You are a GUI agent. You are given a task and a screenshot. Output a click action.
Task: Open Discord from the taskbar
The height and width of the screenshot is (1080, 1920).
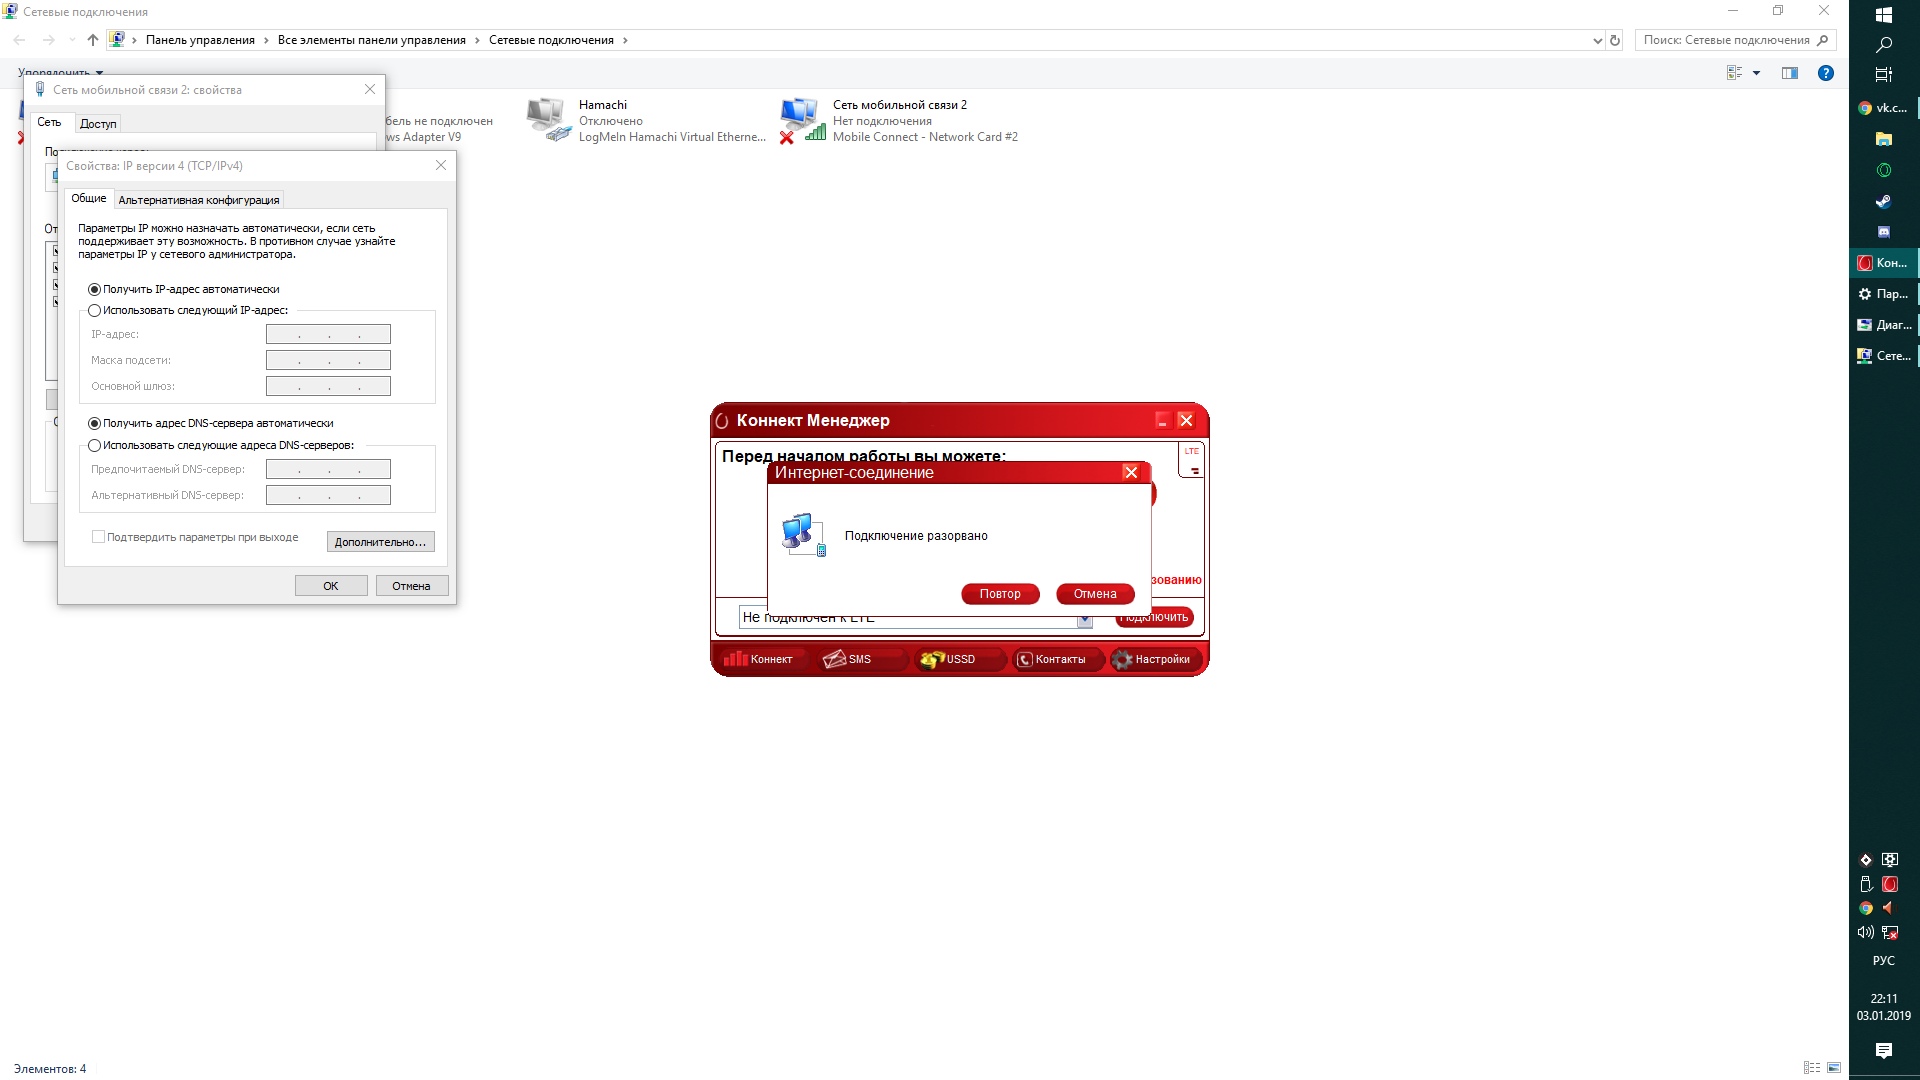[1884, 232]
